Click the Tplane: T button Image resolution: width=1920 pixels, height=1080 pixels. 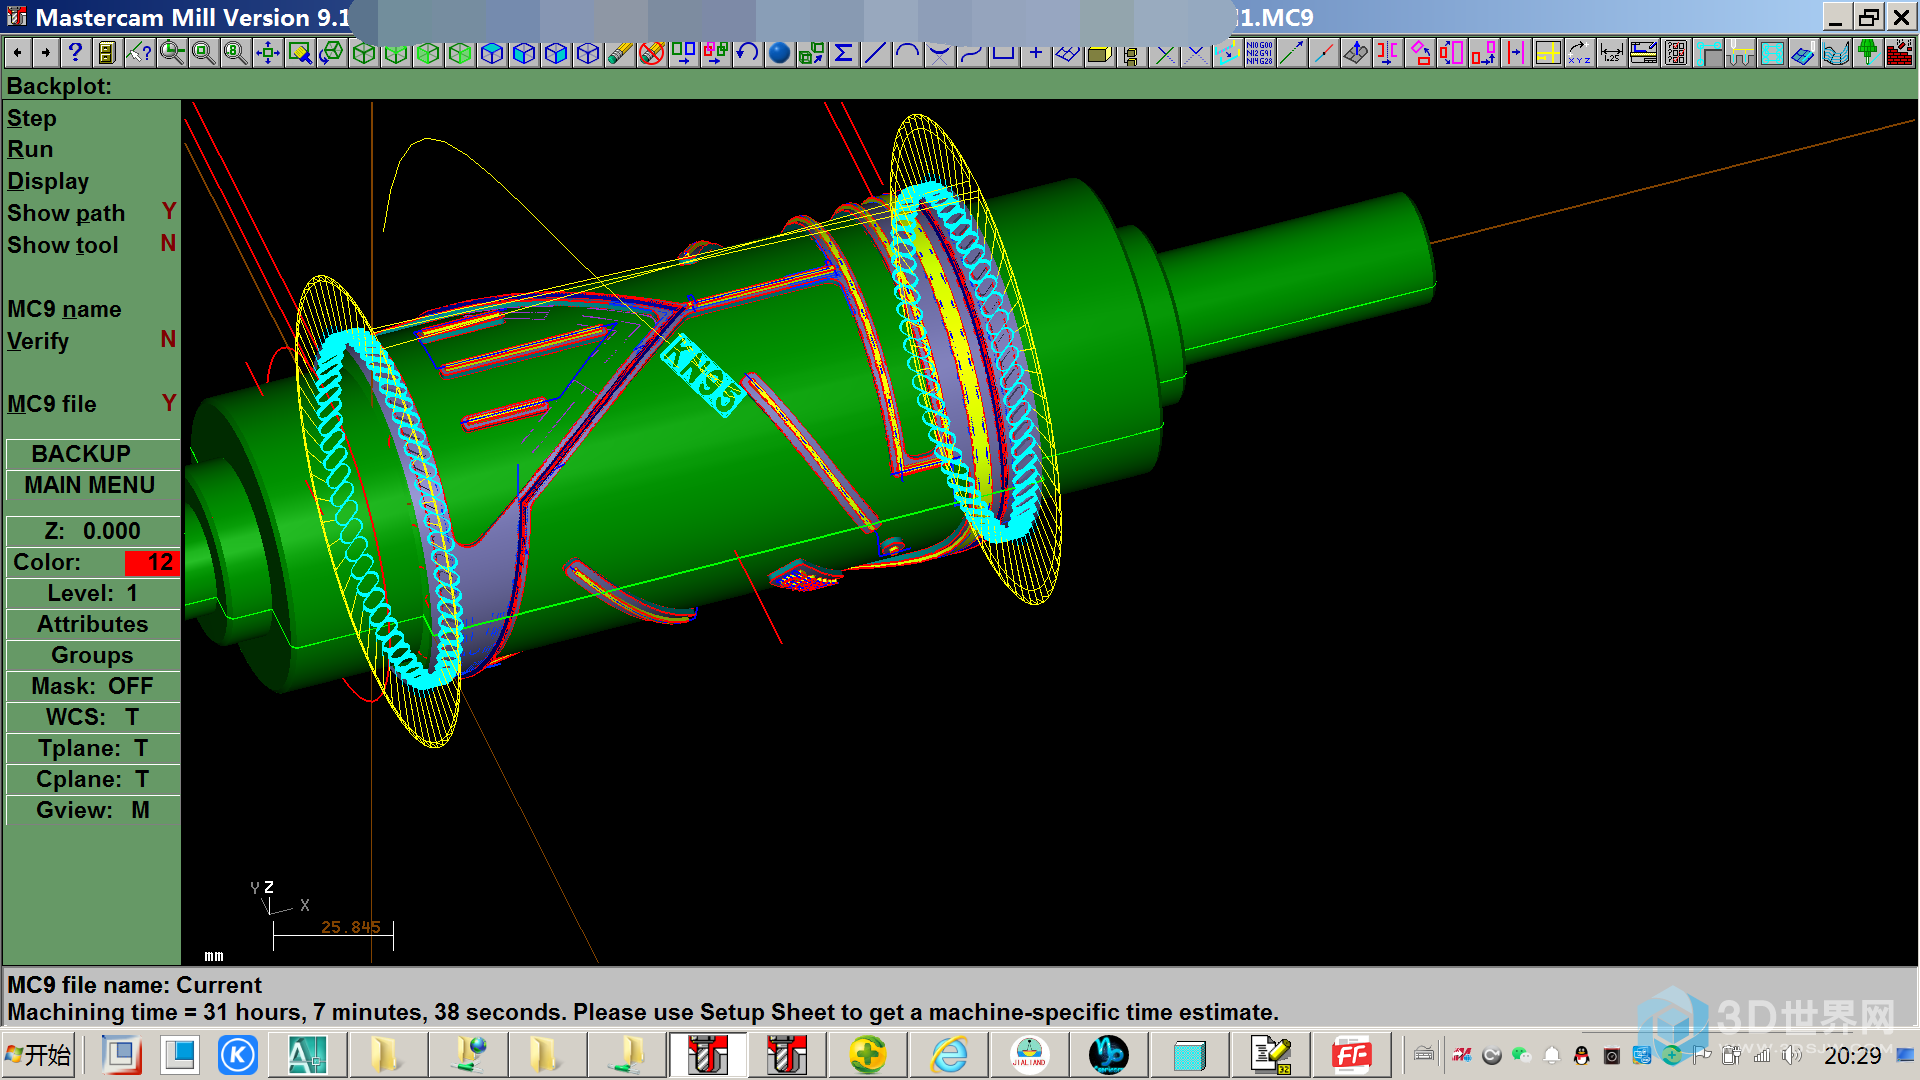coord(92,748)
